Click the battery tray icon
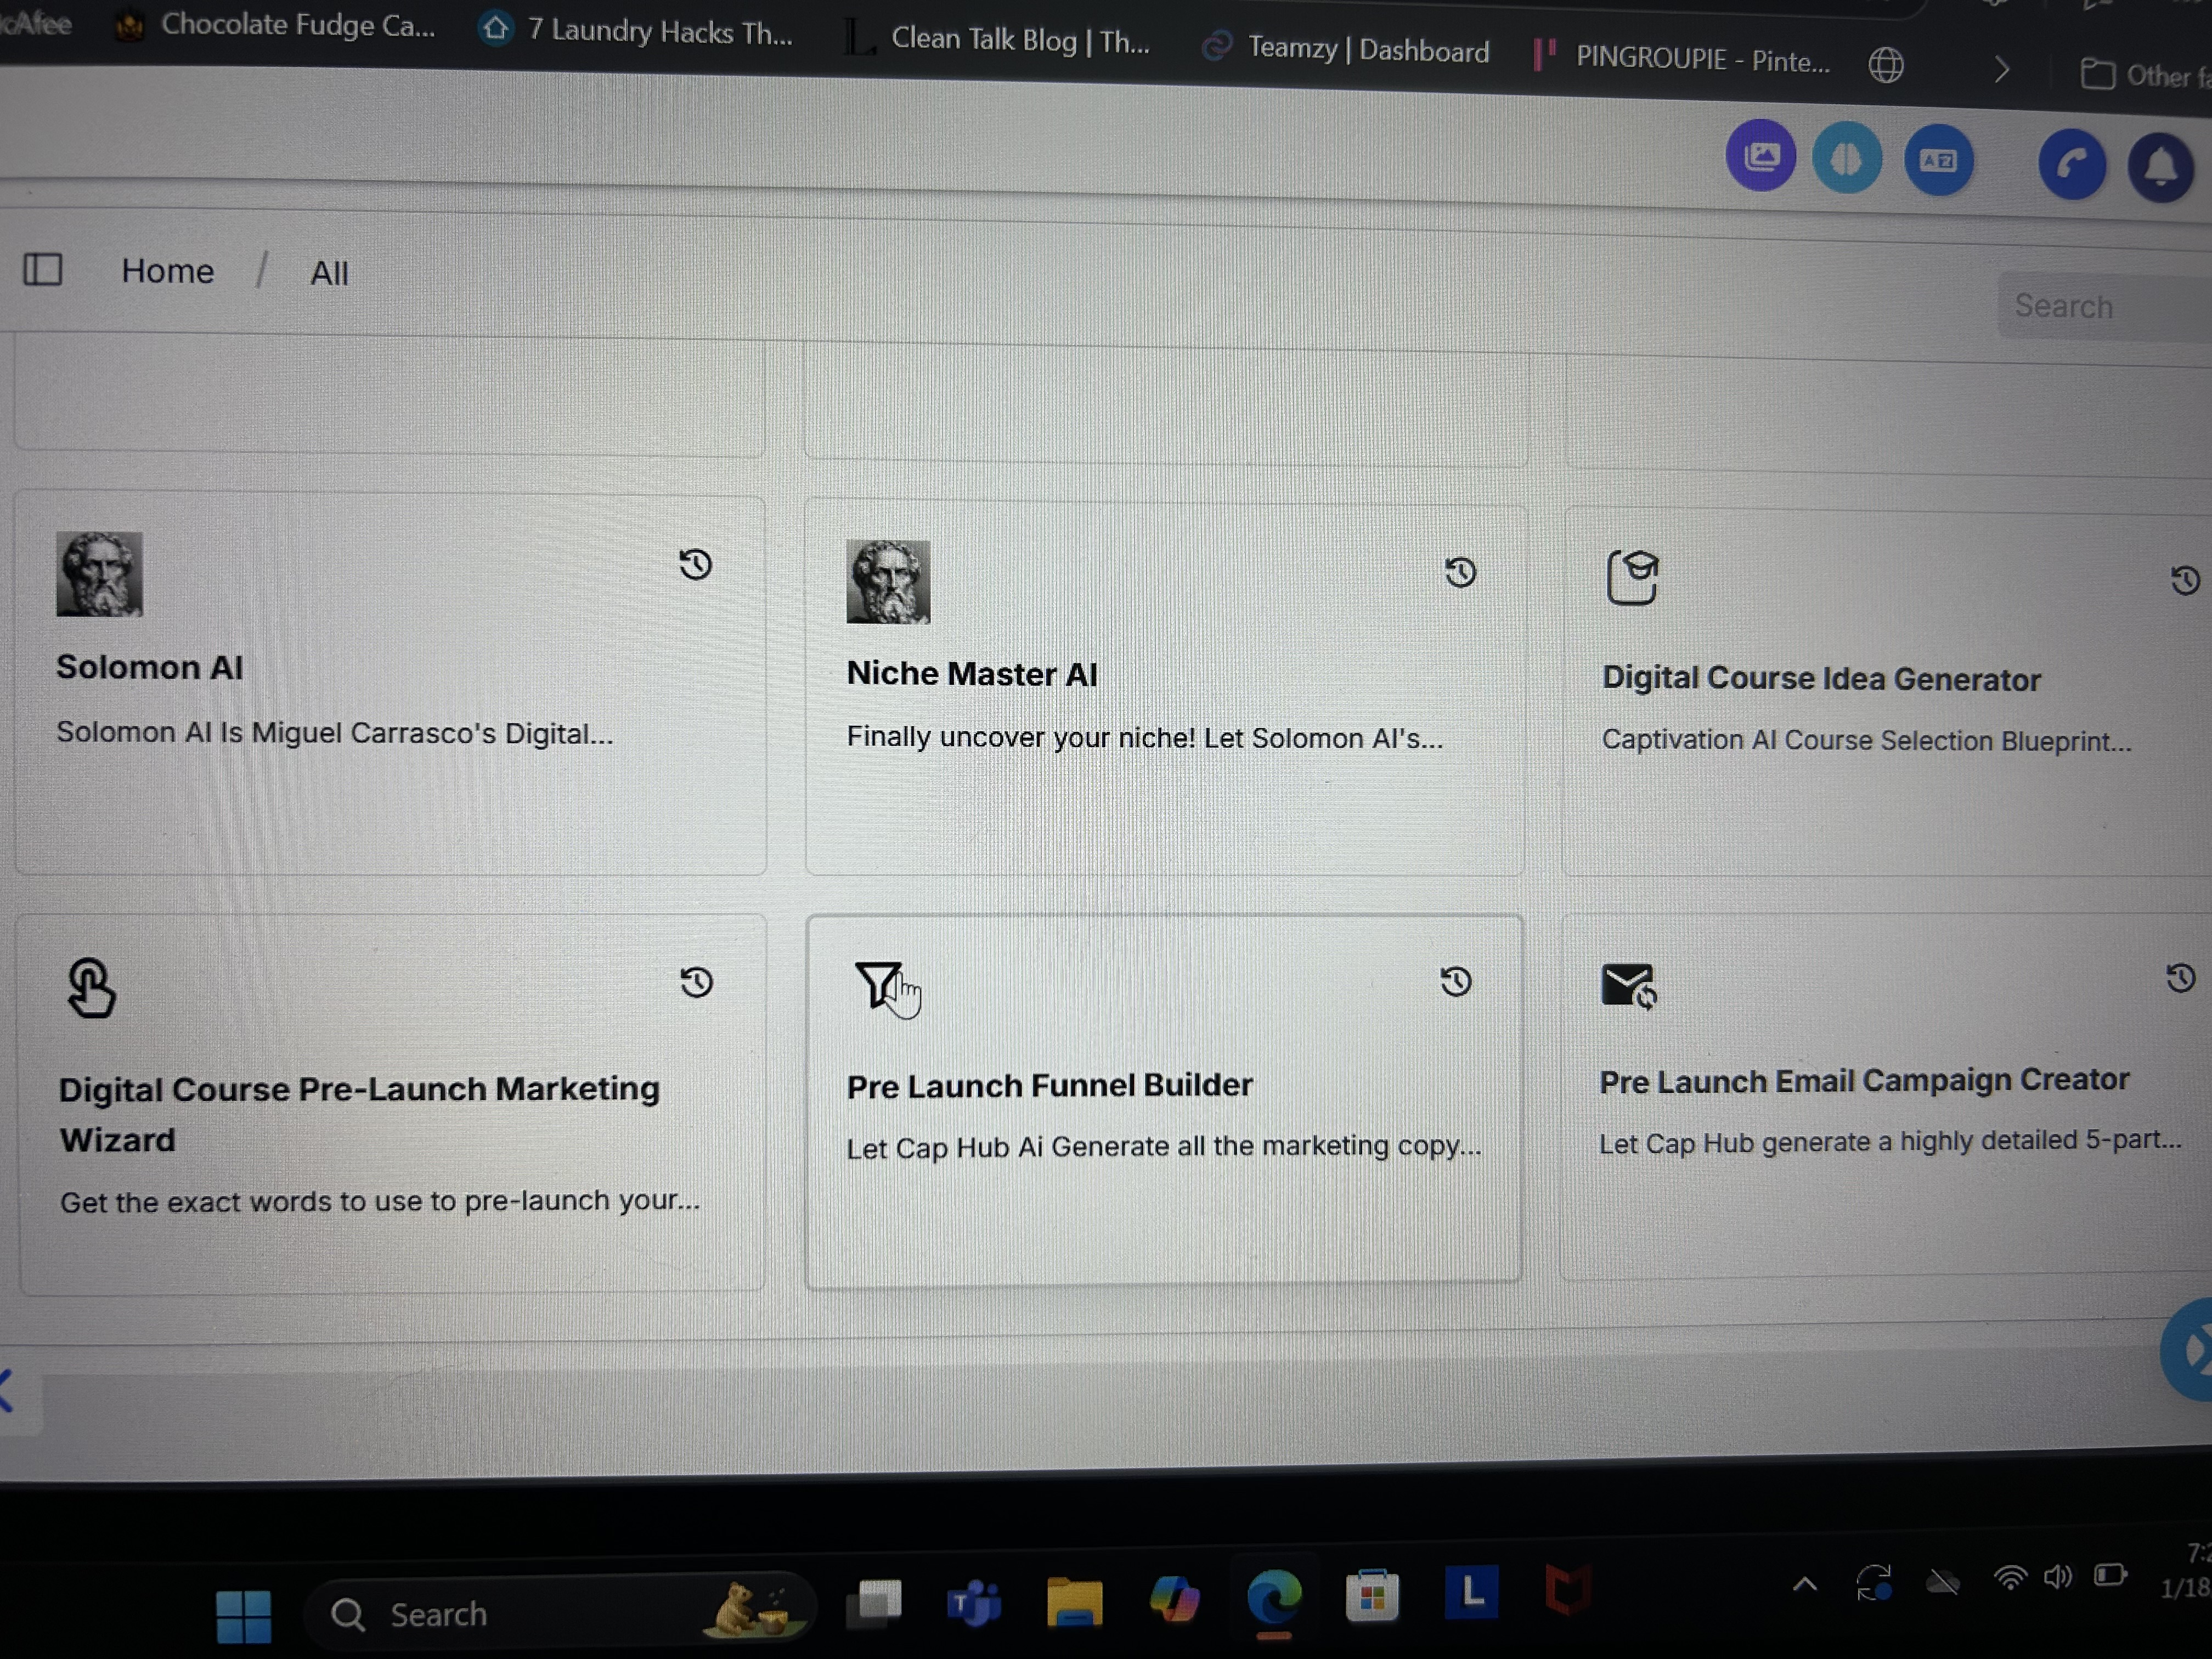 tap(2110, 1575)
